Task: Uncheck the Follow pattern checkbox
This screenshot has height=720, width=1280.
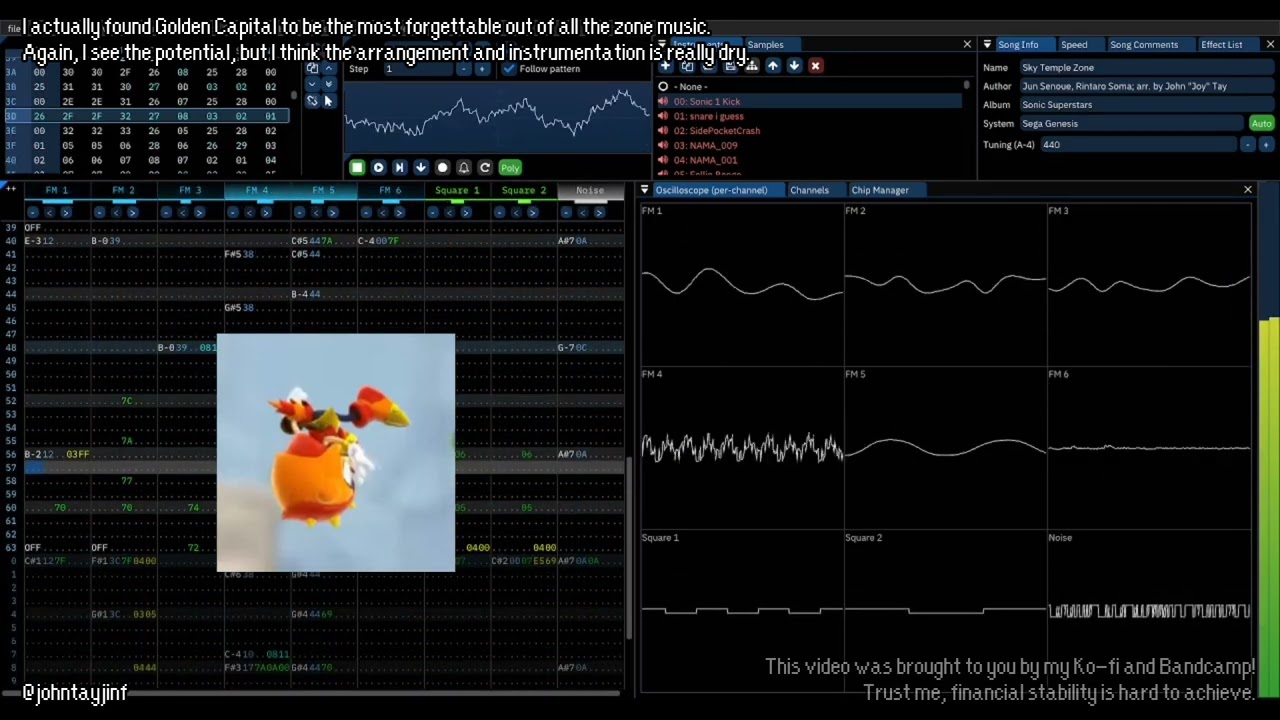Action: pos(509,69)
